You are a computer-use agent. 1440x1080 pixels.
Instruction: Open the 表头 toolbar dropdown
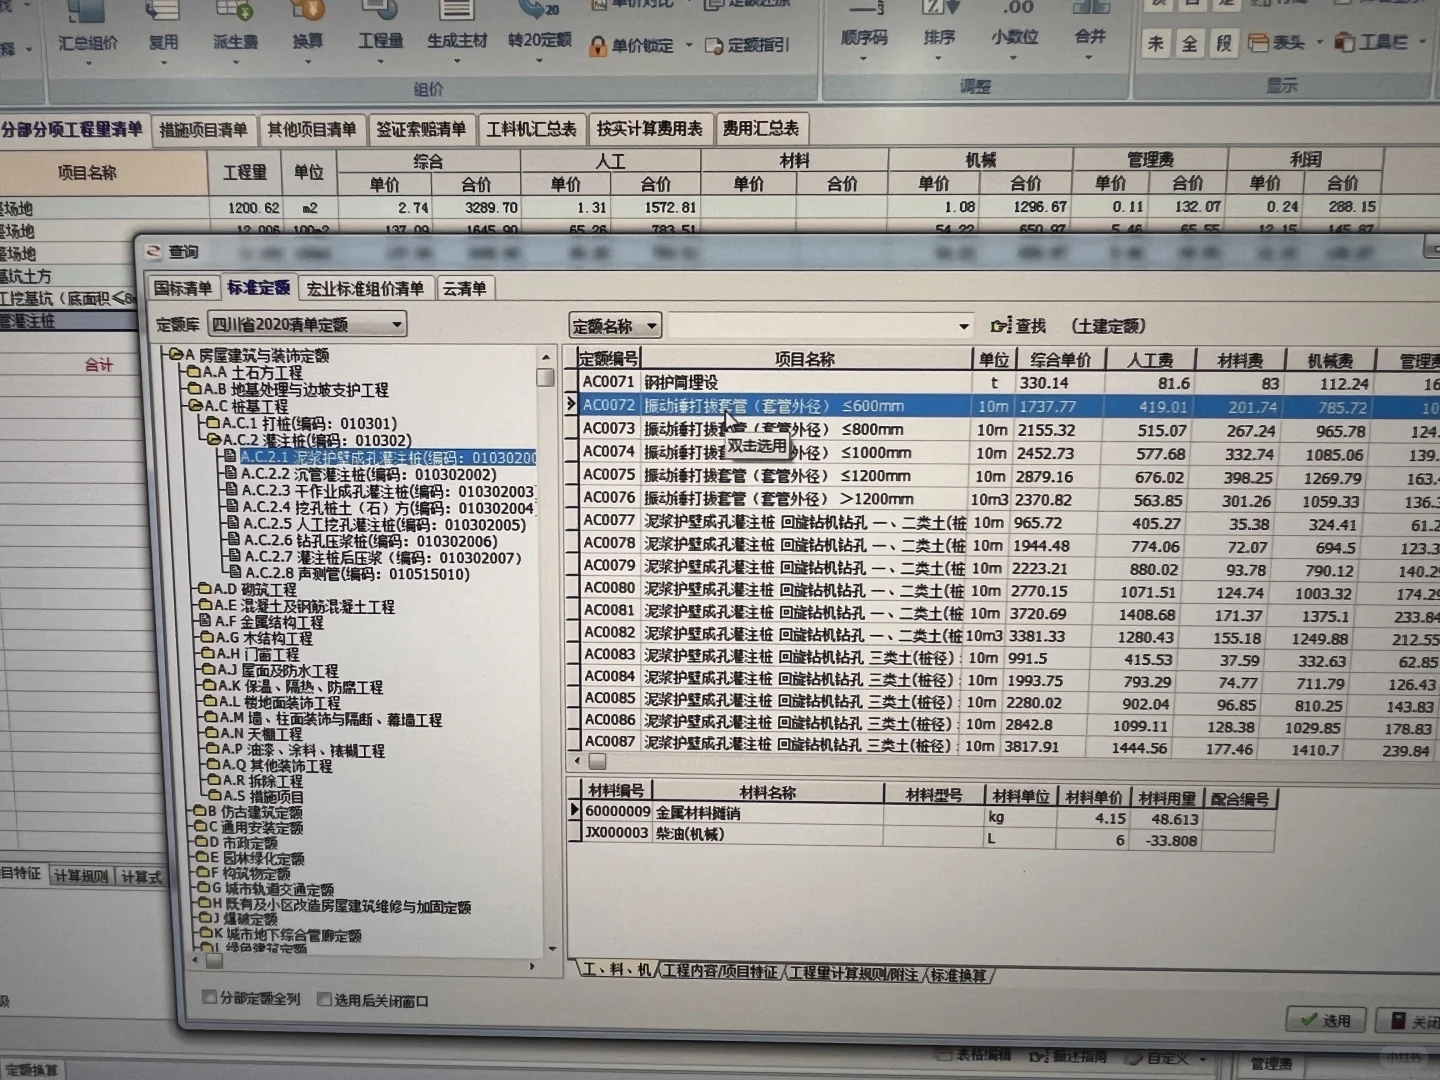pyautogui.click(x=1320, y=43)
